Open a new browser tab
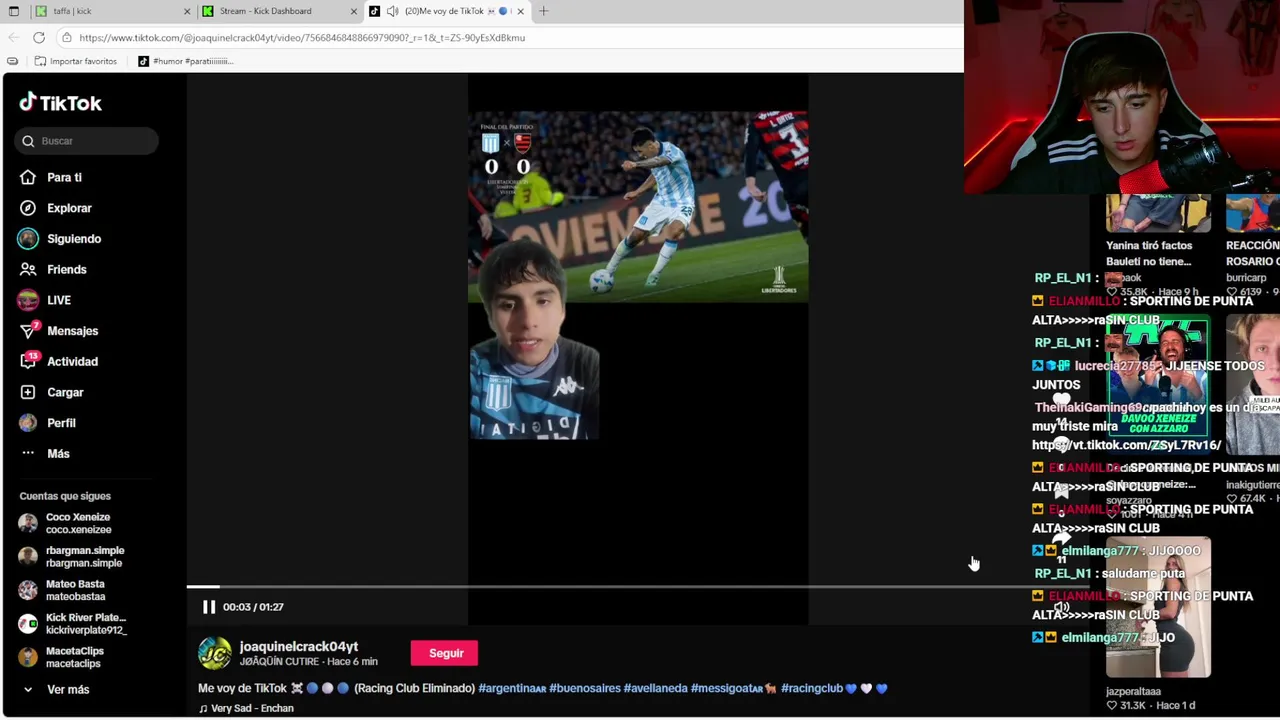Viewport: 1280px width, 720px height. tap(544, 11)
